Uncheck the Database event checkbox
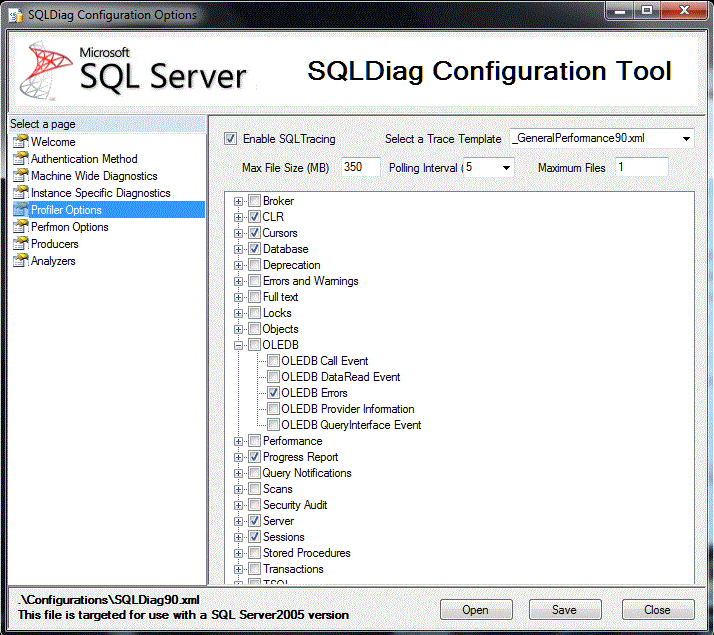This screenshot has width=714, height=635. coord(255,249)
